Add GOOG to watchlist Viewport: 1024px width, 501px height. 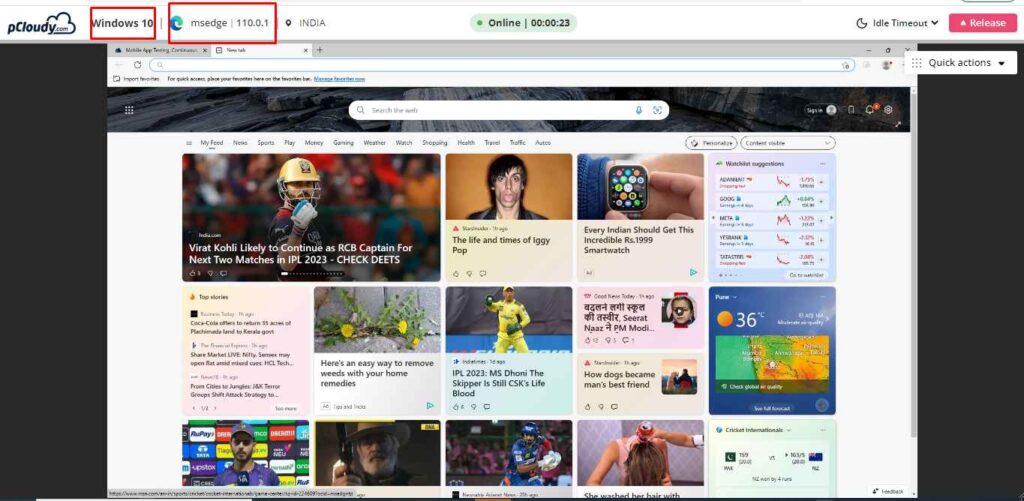(x=821, y=202)
